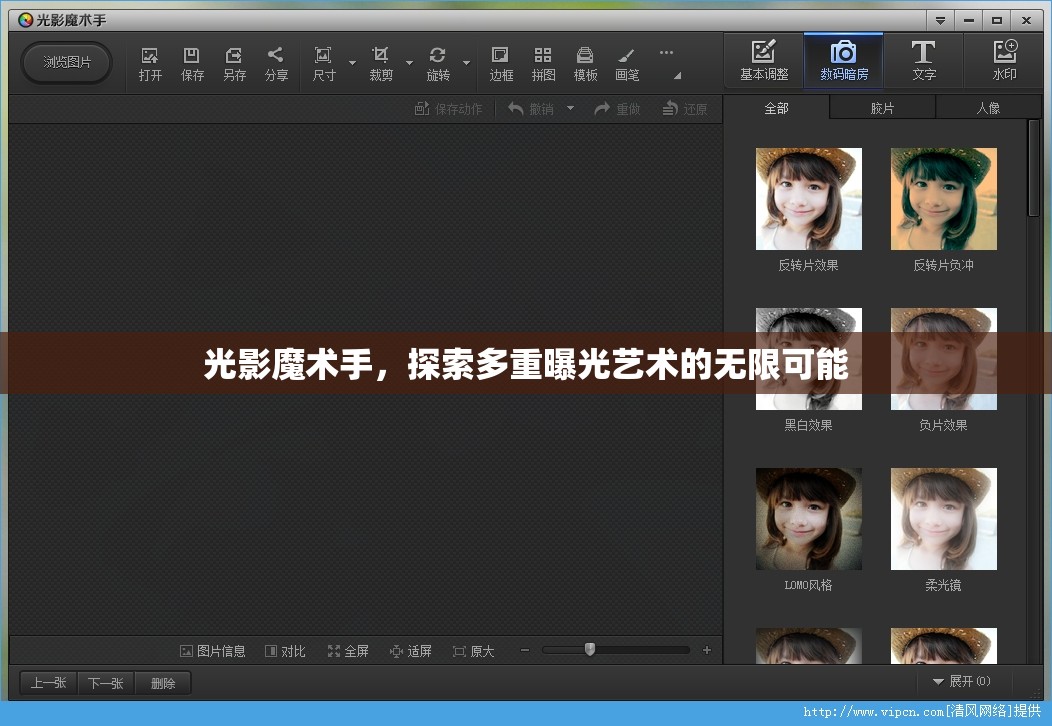
Task: Click the 保存 save icon
Action: 192,64
